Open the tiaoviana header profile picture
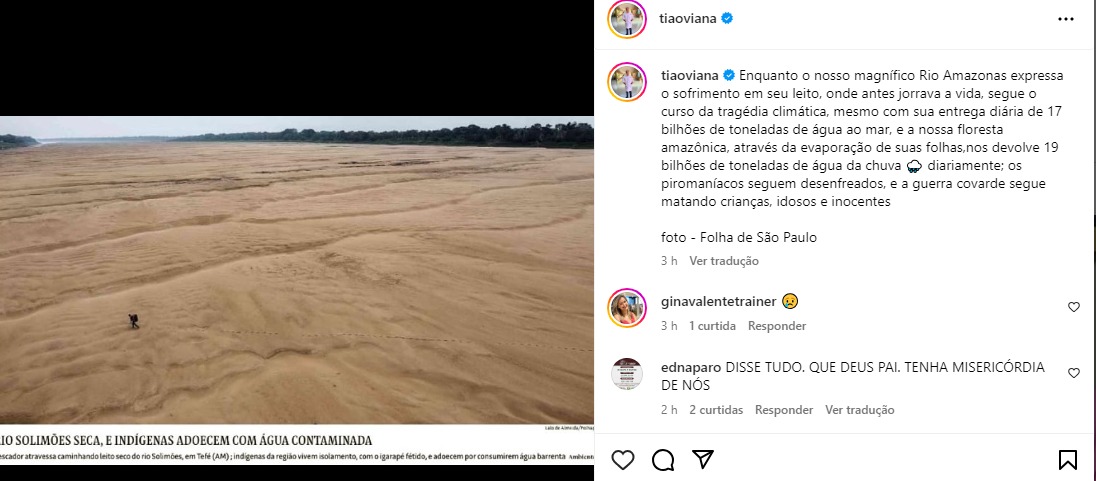This screenshot has width=1096, height=481. click(626, 19)
